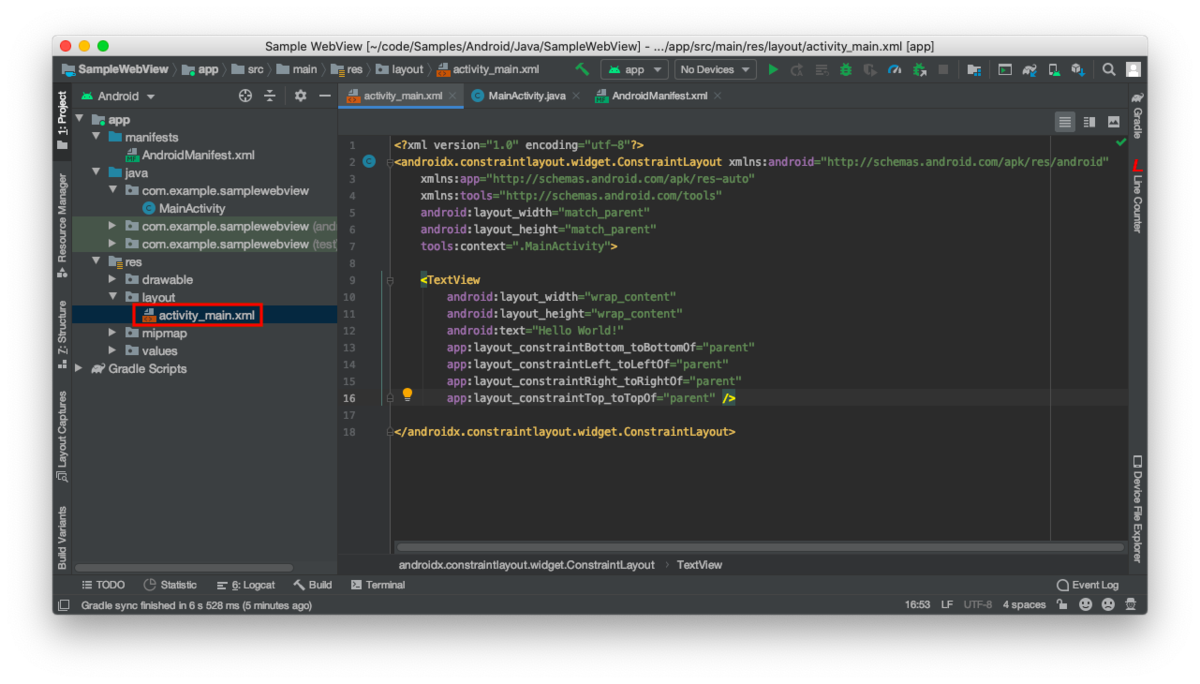Open the app run configuration dropdown
The height and width of the screenshot is (684, 1200).
click(x=634, y=70)
